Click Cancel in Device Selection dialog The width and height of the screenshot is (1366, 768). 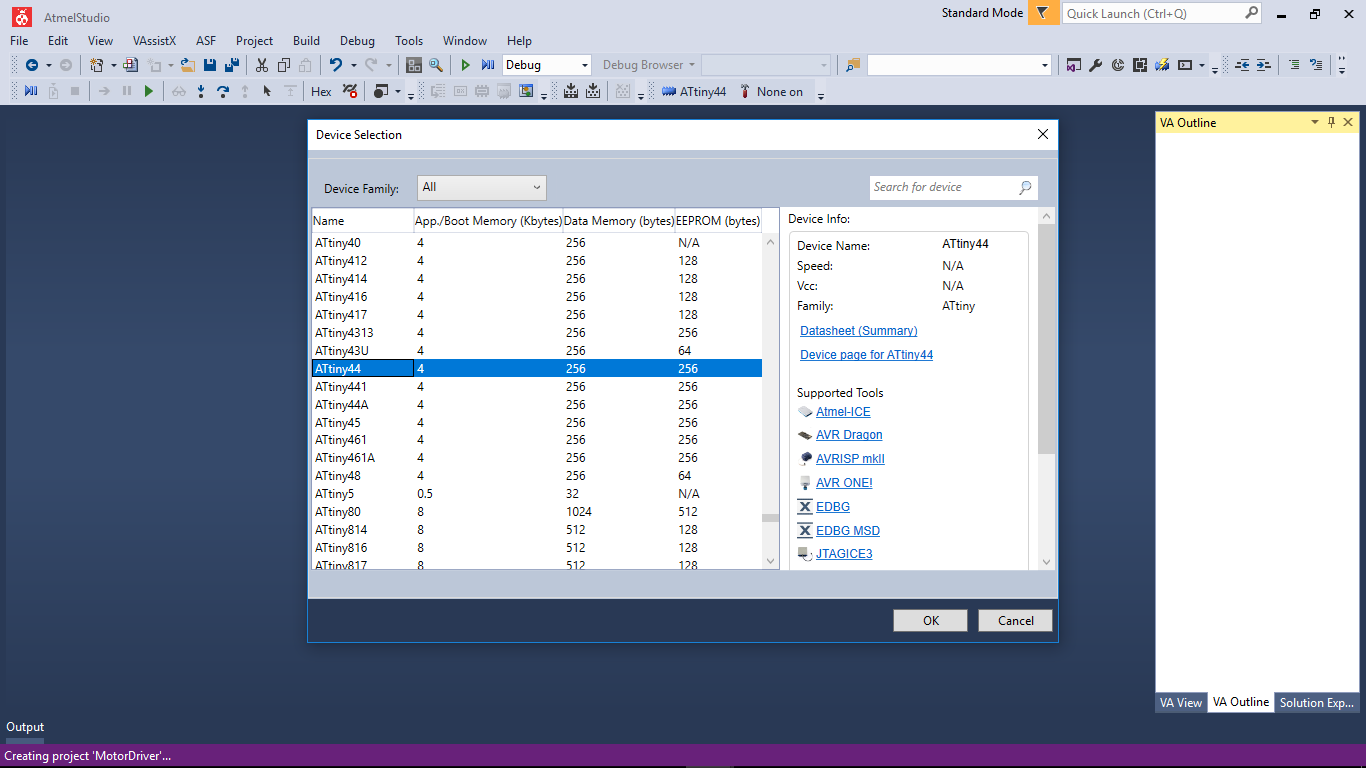(x=1016, y=620)
